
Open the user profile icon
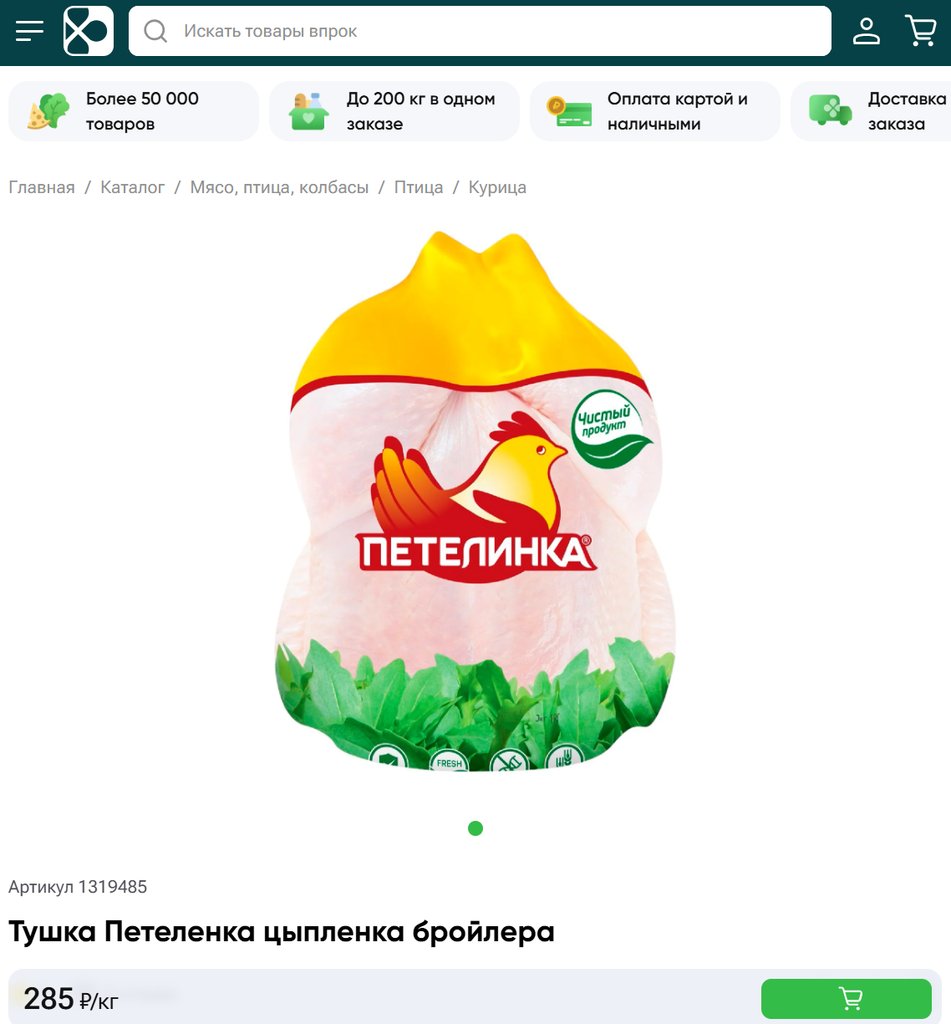(x=866, y=31)
